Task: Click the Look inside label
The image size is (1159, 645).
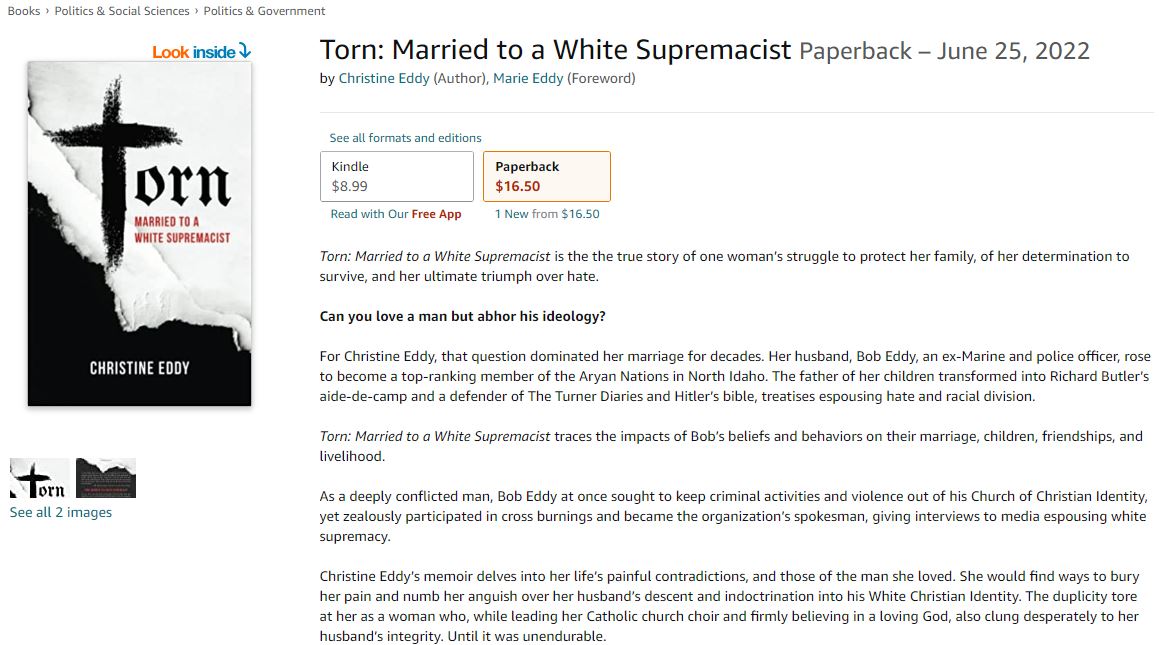Action: [194, 52]
